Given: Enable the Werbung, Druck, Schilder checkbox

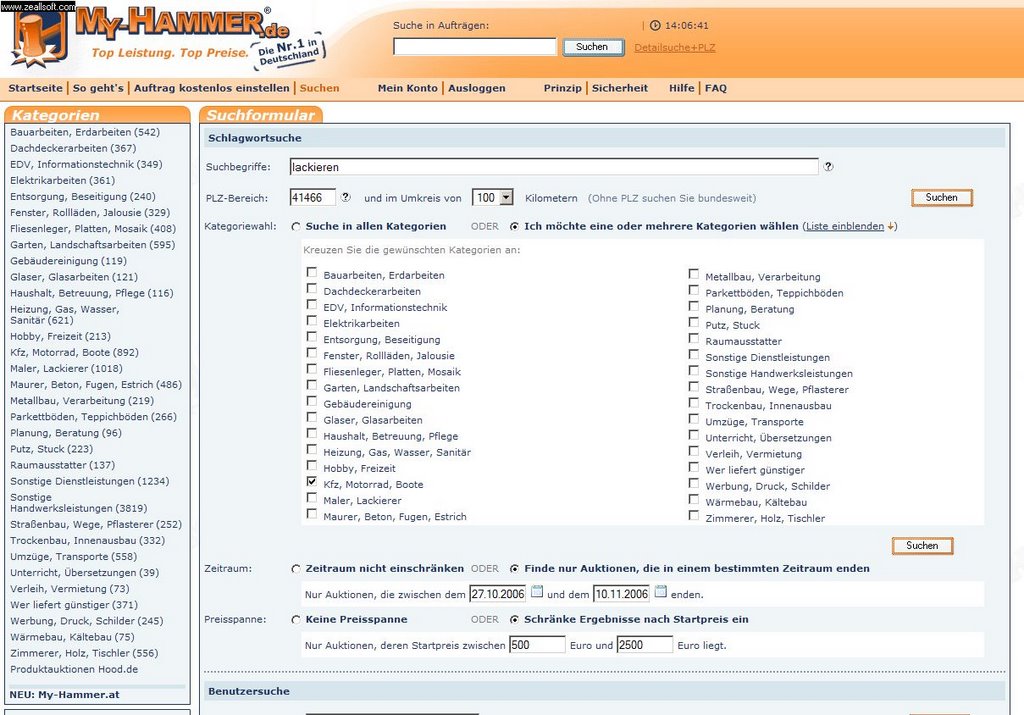Looking at the screenshot, I should [694, 483].
